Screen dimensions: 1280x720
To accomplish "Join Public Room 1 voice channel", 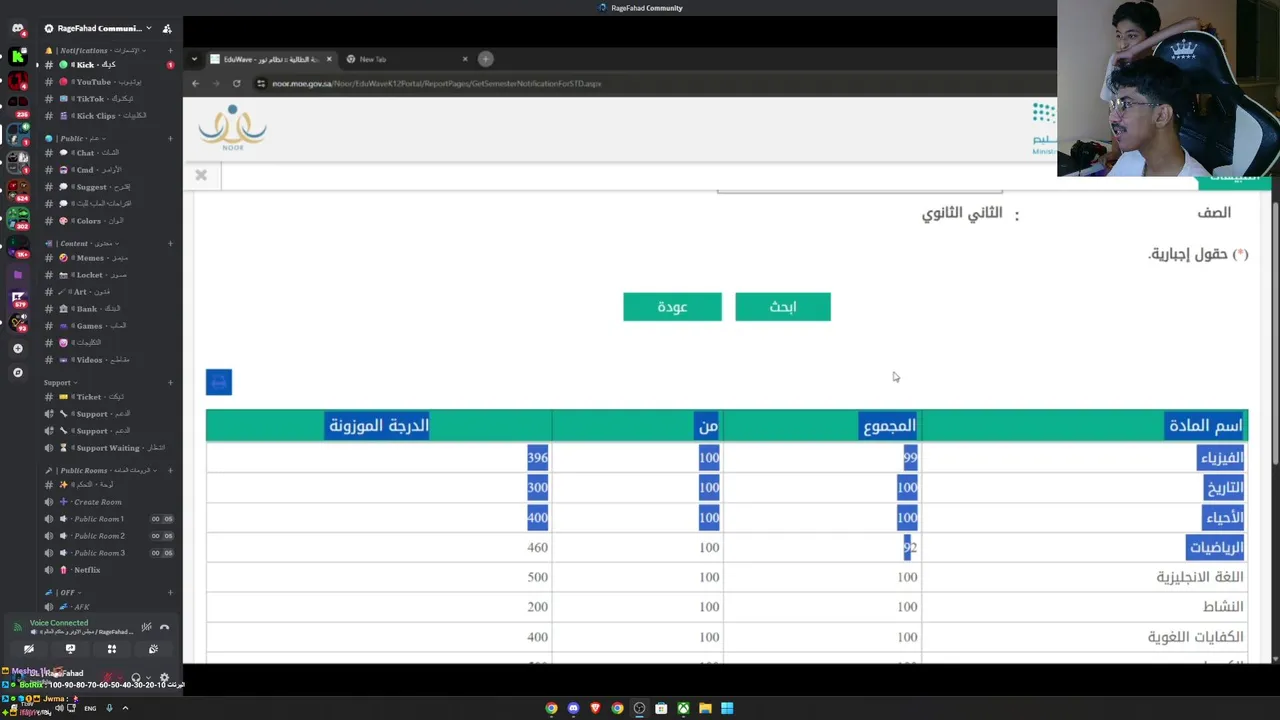I will coord(108,519).
